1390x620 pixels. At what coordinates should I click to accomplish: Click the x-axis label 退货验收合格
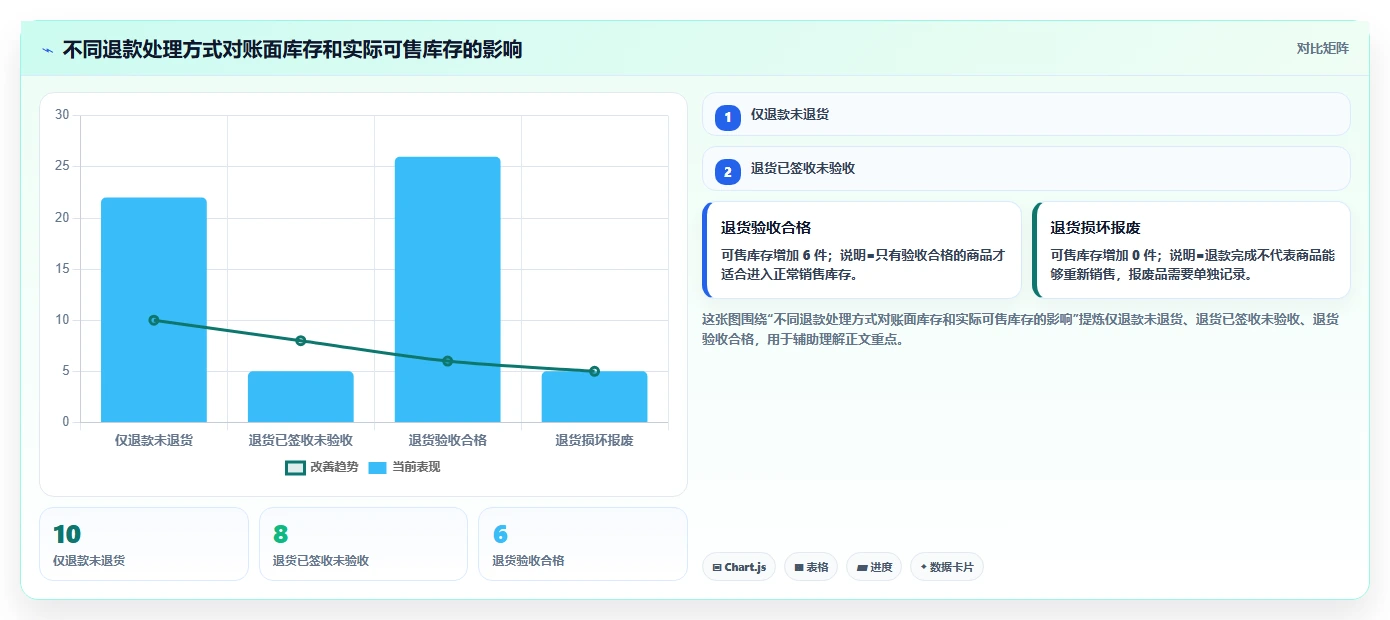tap(448, 440)
